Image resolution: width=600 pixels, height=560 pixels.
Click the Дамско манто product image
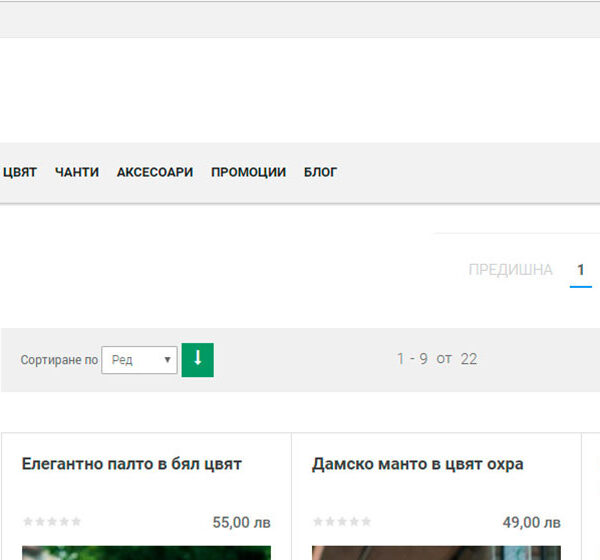436,553
